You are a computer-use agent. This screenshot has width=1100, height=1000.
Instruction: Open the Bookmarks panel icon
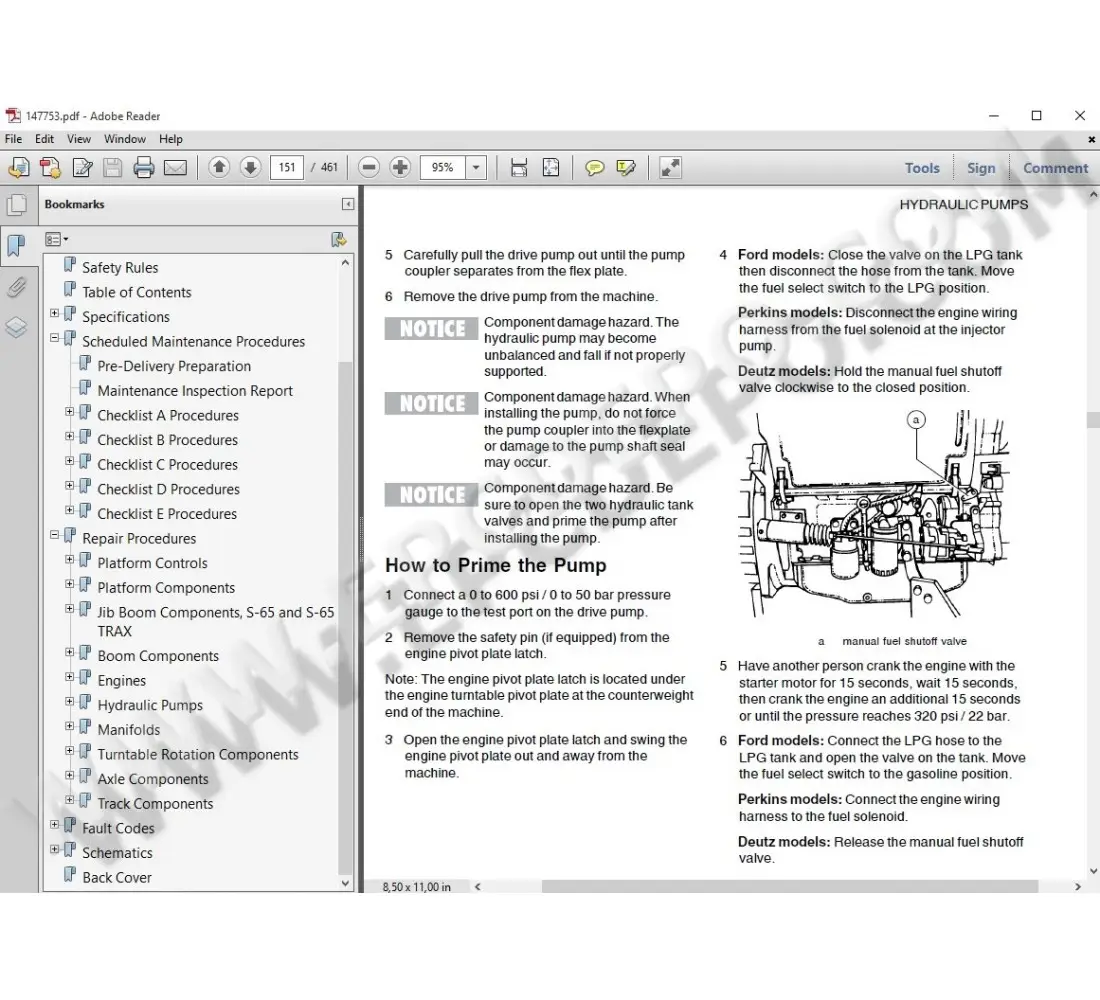click(15, 246)
